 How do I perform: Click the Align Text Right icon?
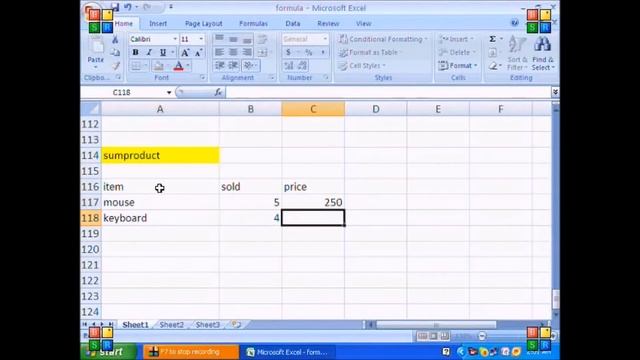(x=247, y=52)
